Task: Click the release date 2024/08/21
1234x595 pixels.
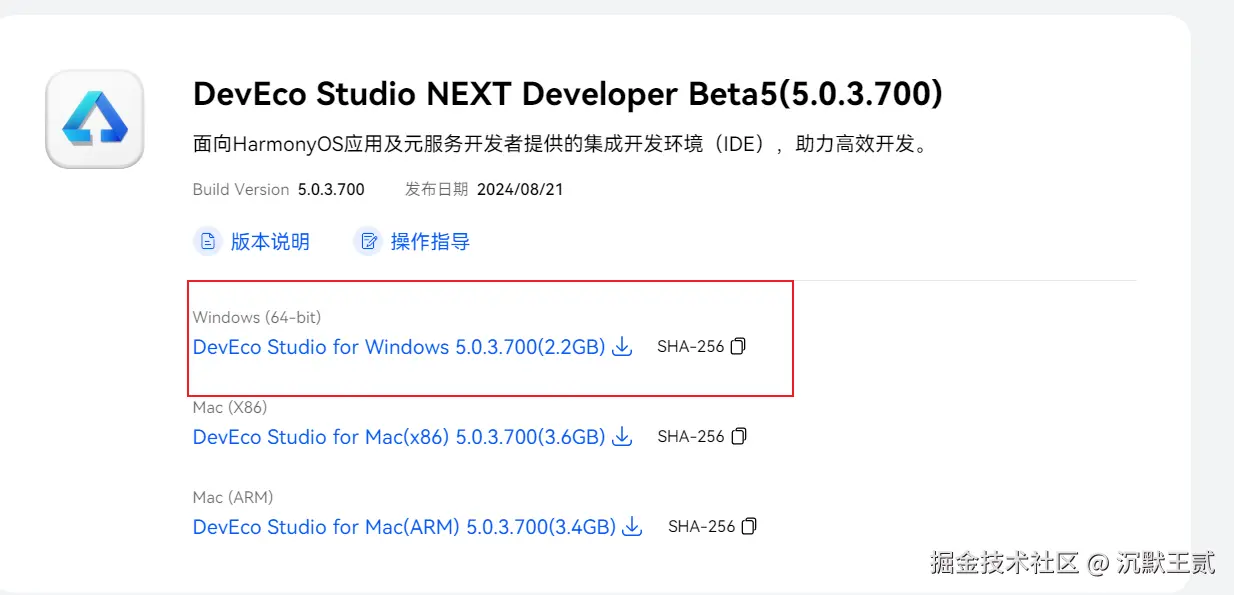Action: pos(520,189)
